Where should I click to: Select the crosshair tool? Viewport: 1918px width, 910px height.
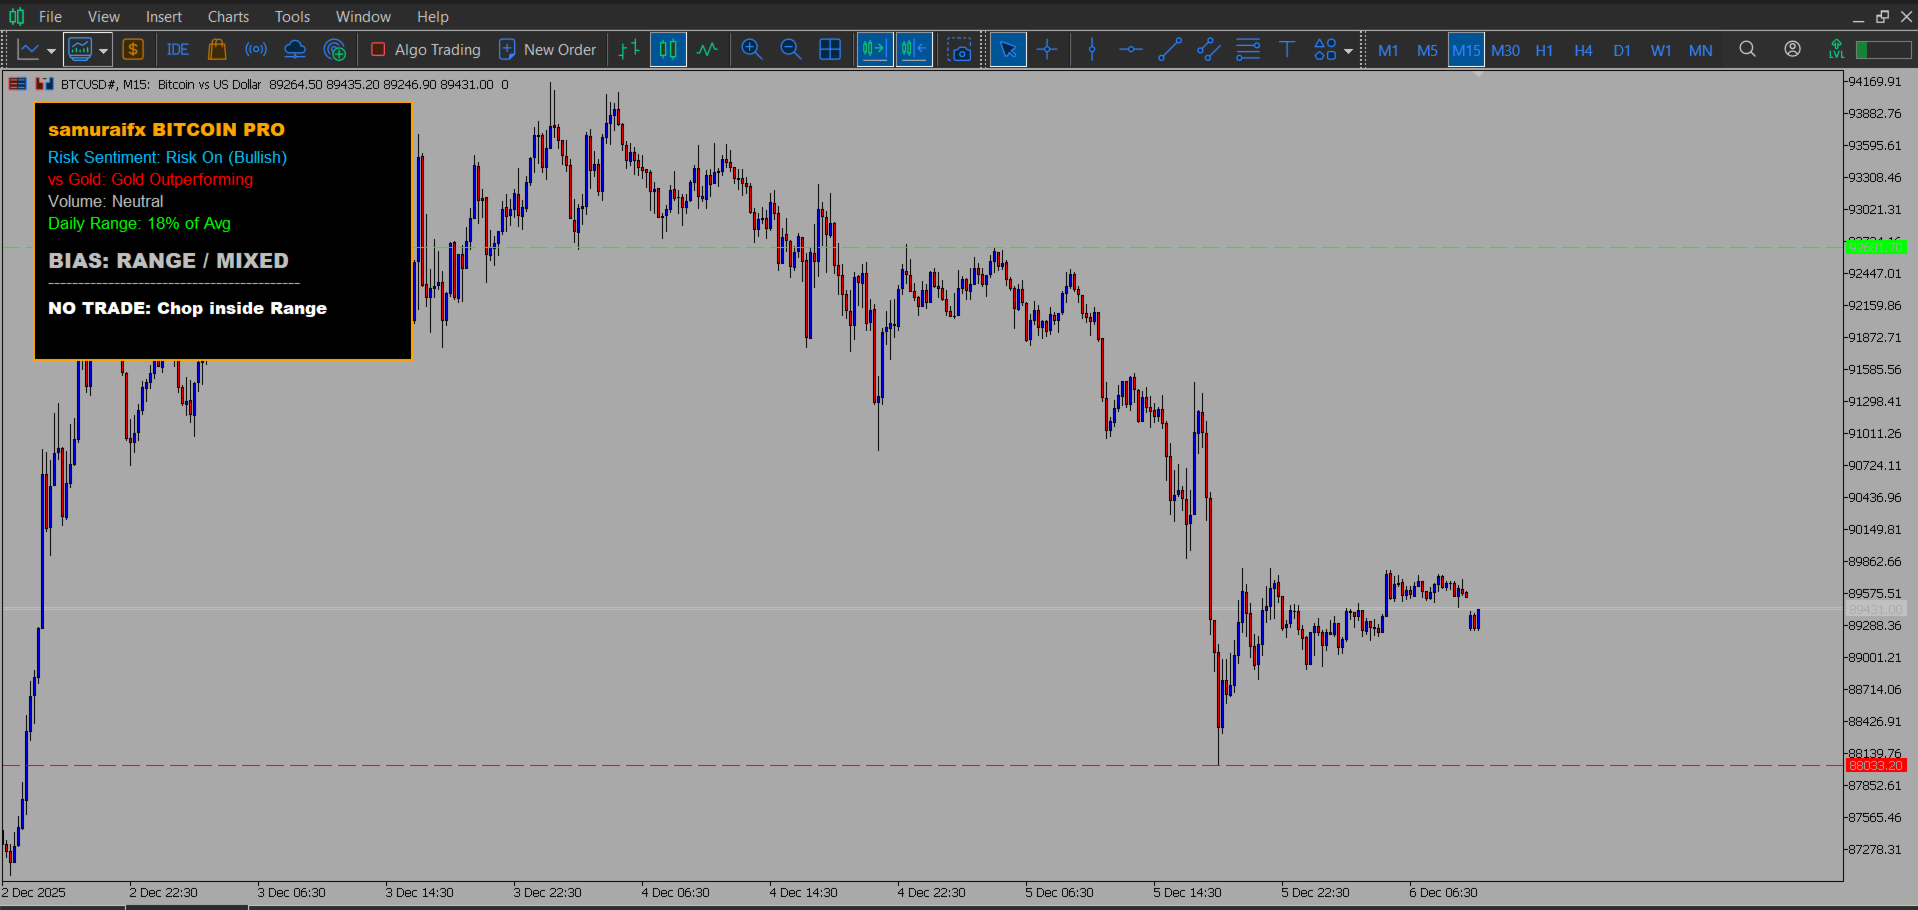pos(1047,49)
